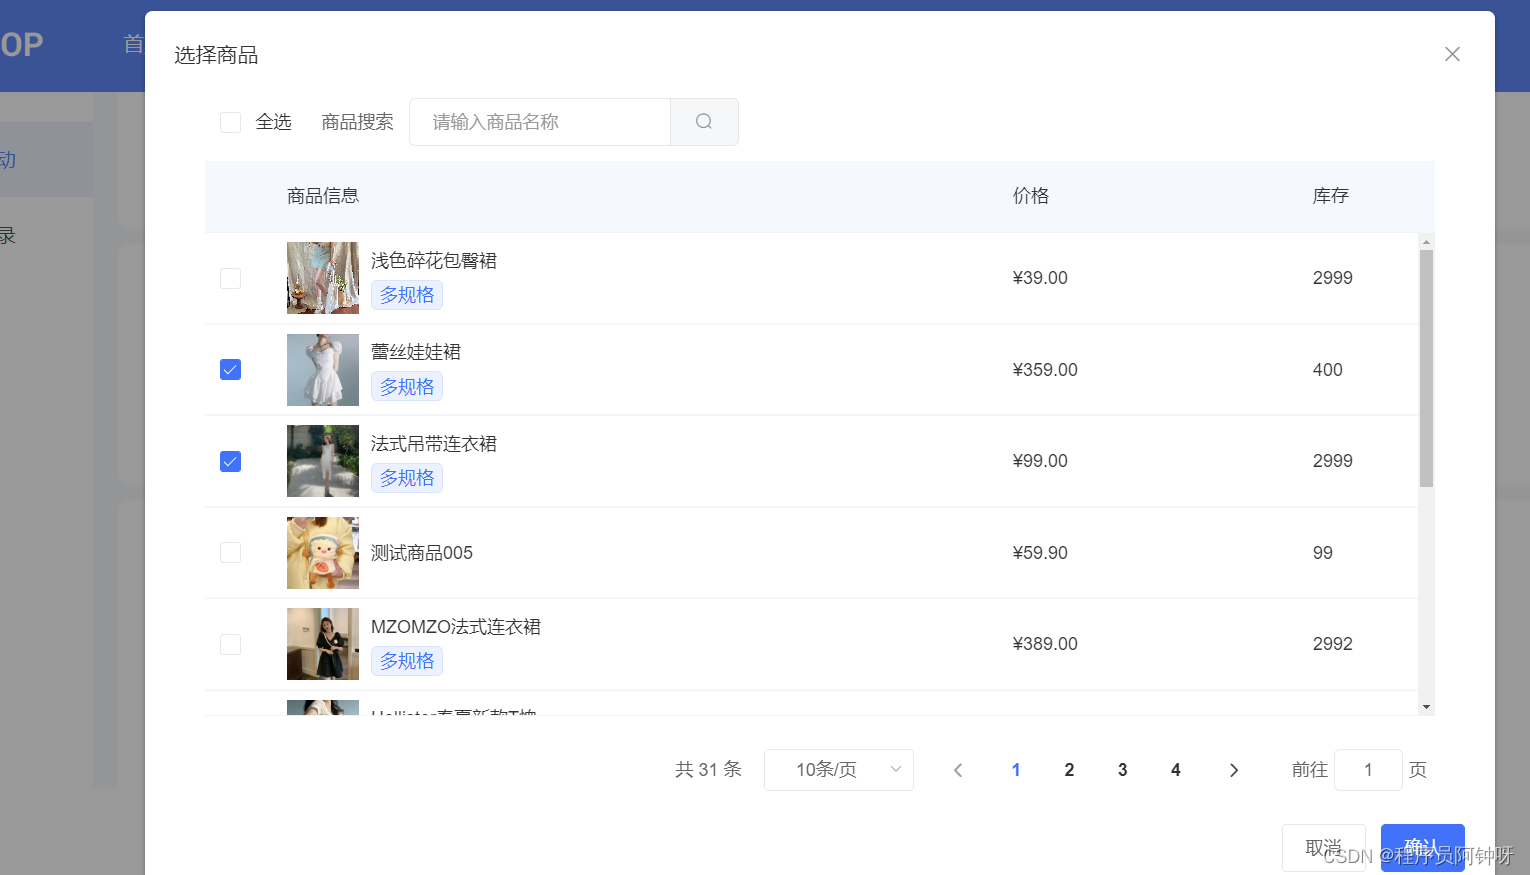
Task: Click the product name 蕾丝娃娃裙
Action: 416,352
